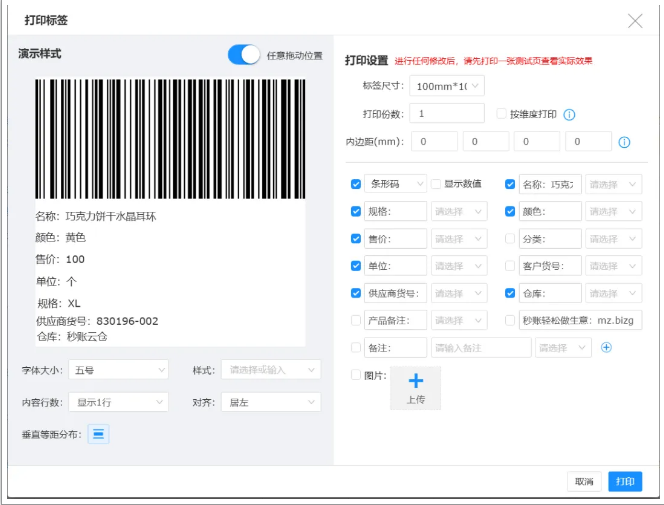Select preview line 名称: 巧克力饼干水晶耳环
Viewport: 664px width, 505px height.
(x=96, y=216)
